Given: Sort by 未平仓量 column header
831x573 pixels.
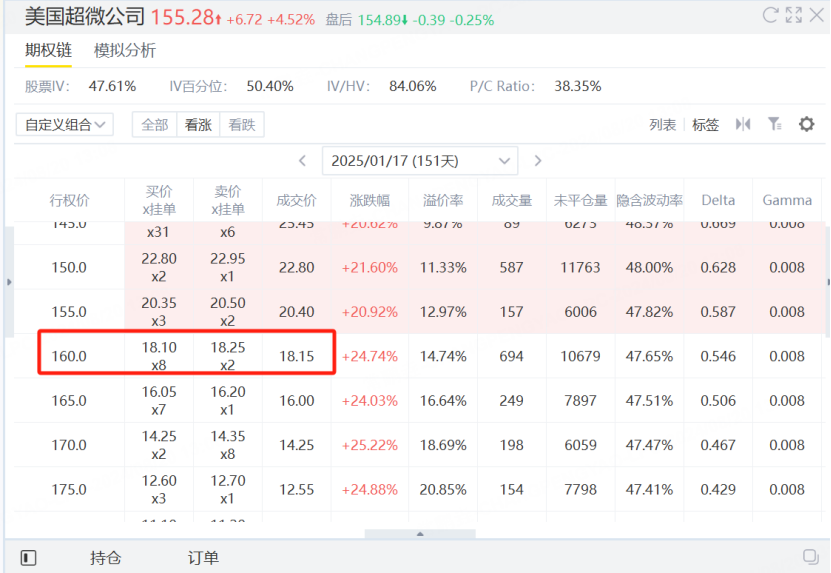Looking at the screenshot, I should tap(580, 200).
